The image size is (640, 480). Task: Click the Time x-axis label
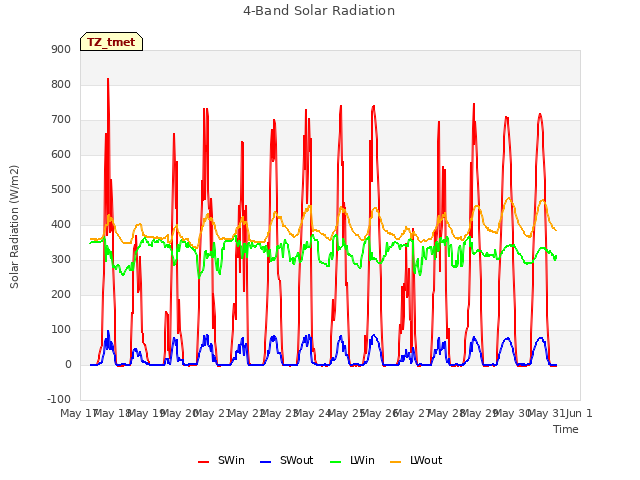tap(566, 429)
